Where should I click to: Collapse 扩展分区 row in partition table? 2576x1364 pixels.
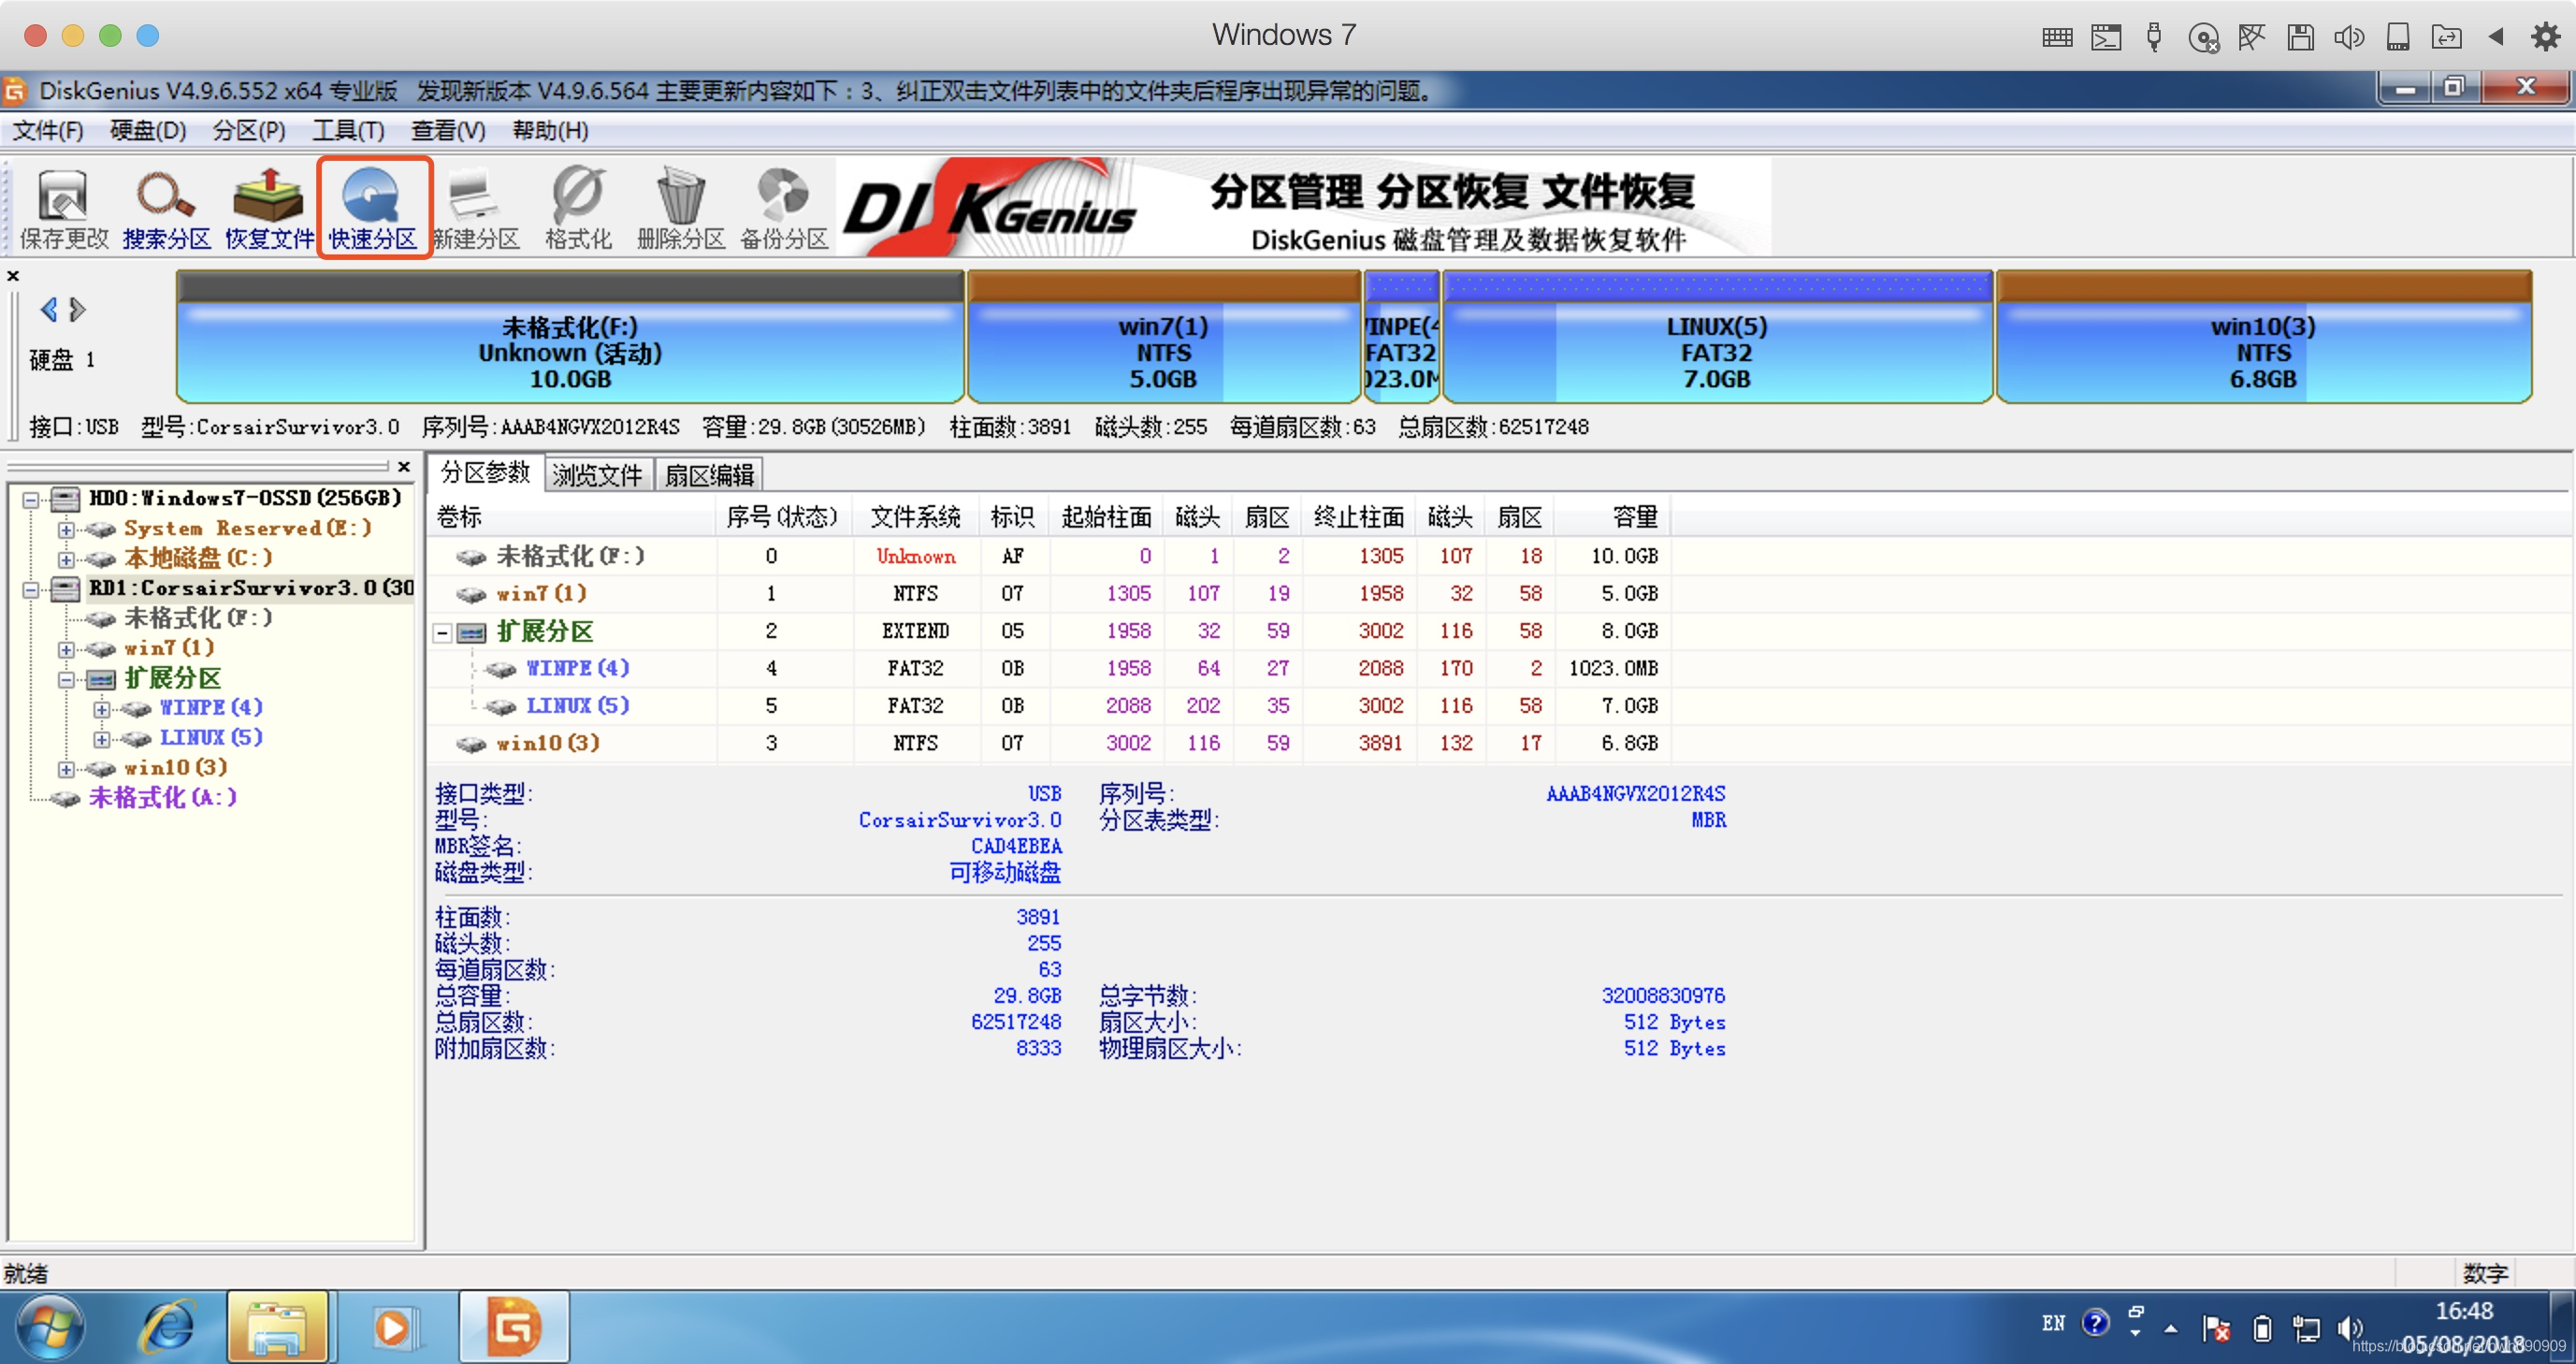(442, 633)
